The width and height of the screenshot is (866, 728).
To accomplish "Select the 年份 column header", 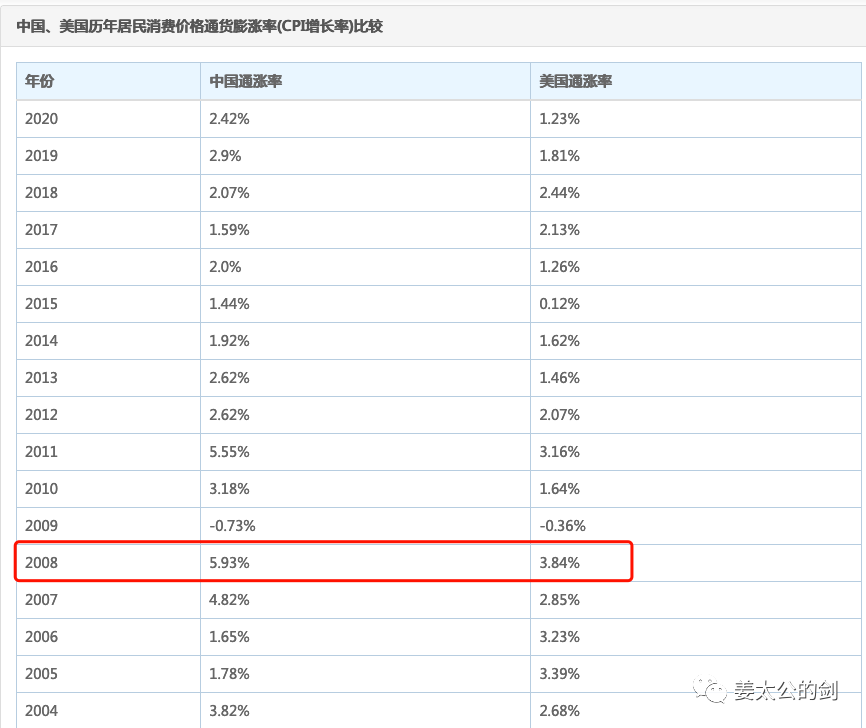I will coord(39,81).
